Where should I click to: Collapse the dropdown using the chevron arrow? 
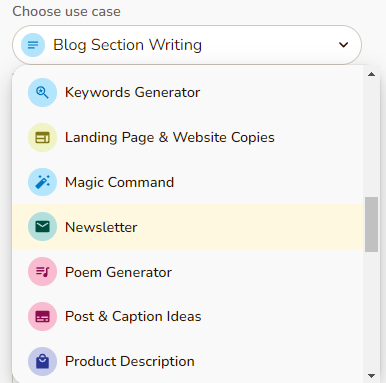click(x=343, y=45)
